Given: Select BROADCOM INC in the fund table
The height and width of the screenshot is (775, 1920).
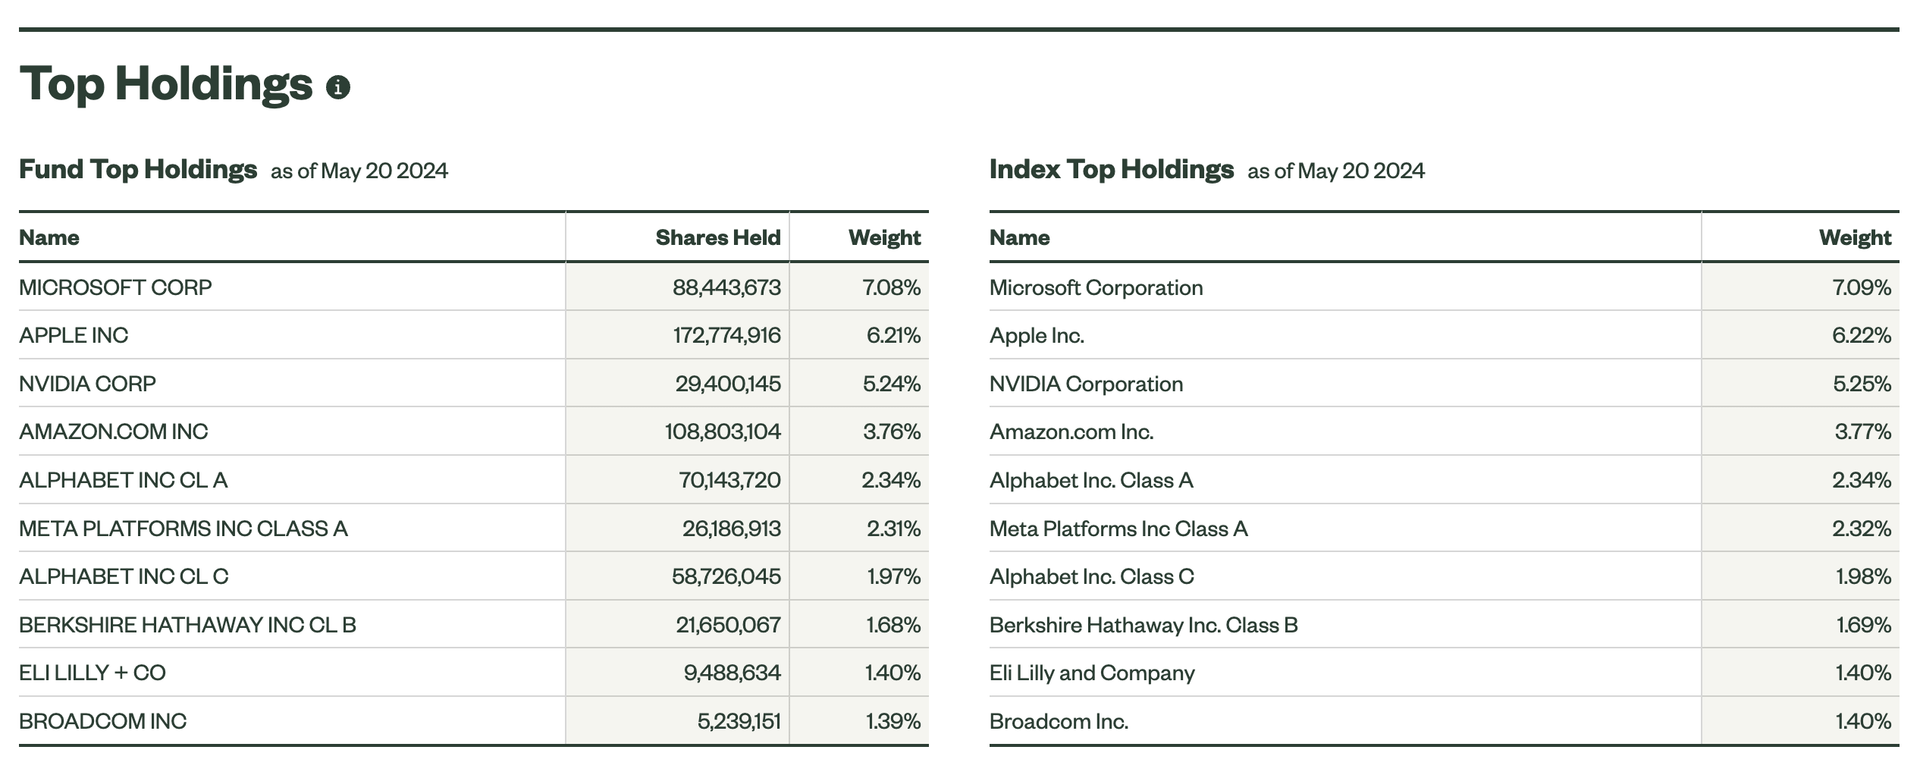Looking at the screenshot, I should pos(102,721).
